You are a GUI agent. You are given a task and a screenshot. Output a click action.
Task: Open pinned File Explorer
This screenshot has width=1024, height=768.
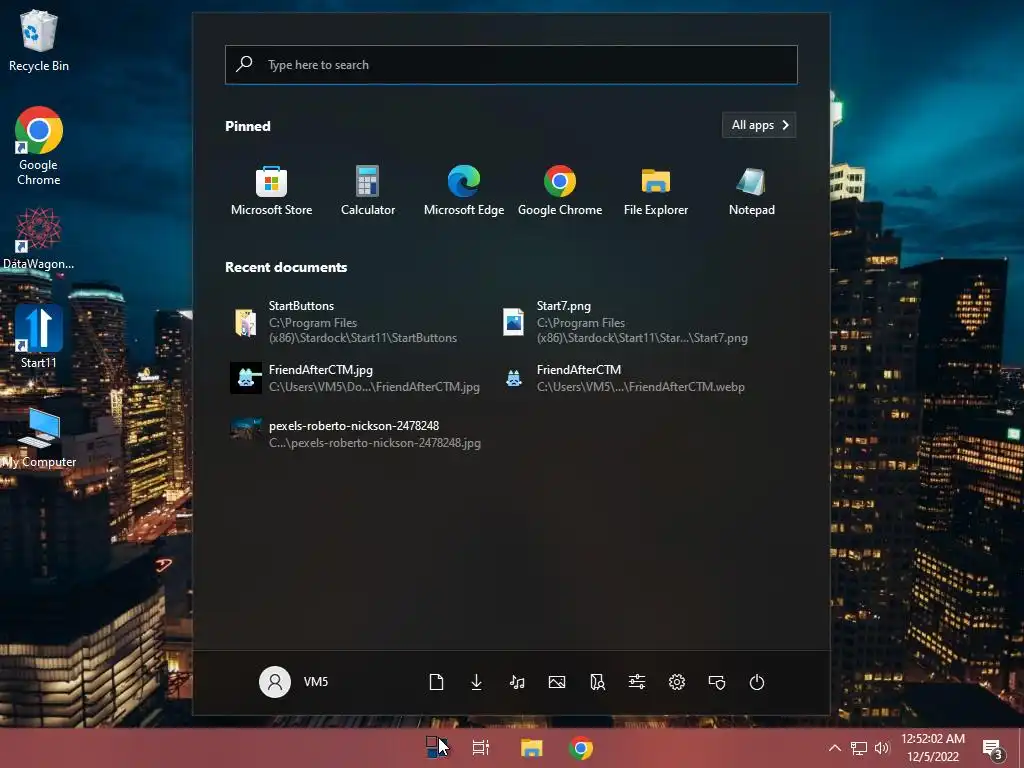[x=656, y=191]
